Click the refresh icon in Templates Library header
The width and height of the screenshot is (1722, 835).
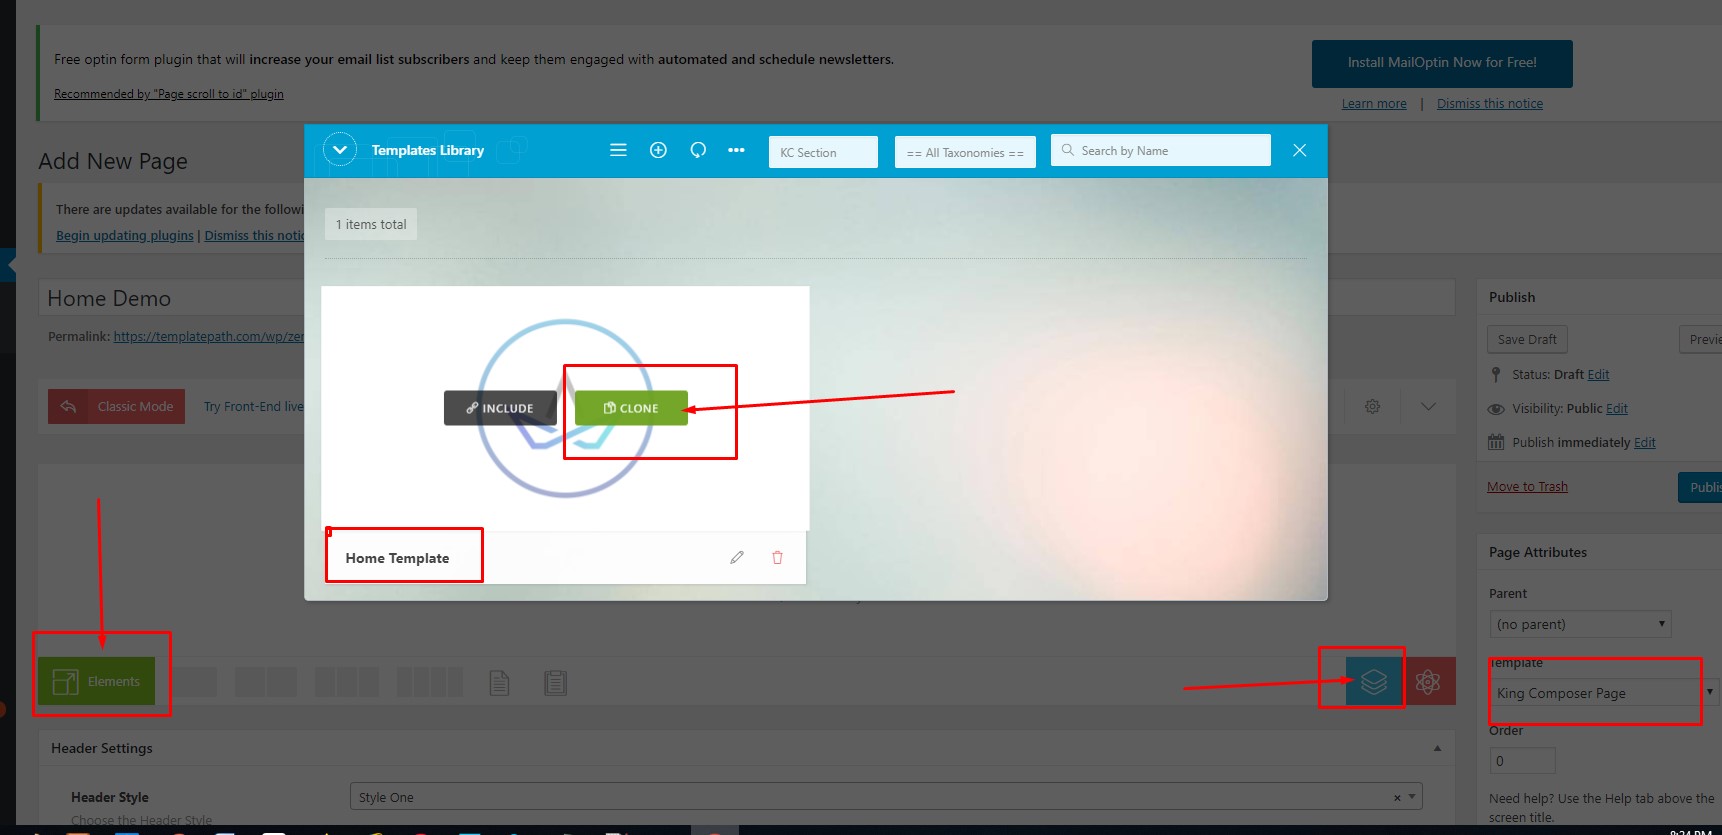coord(698,150)
